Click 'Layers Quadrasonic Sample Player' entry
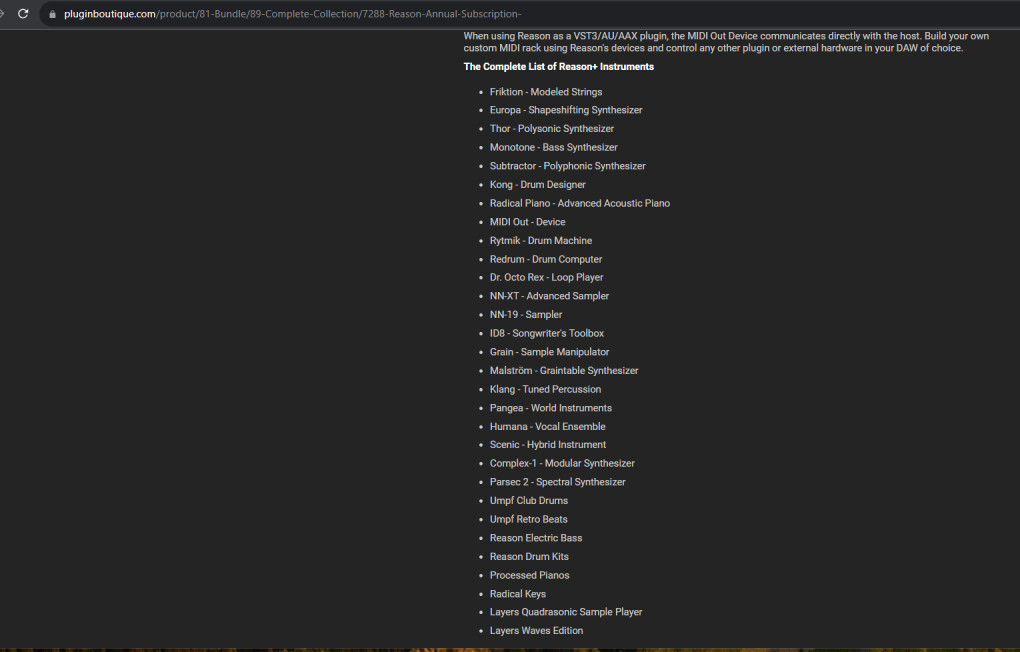The image size is (1020, 652). (566, 612)
